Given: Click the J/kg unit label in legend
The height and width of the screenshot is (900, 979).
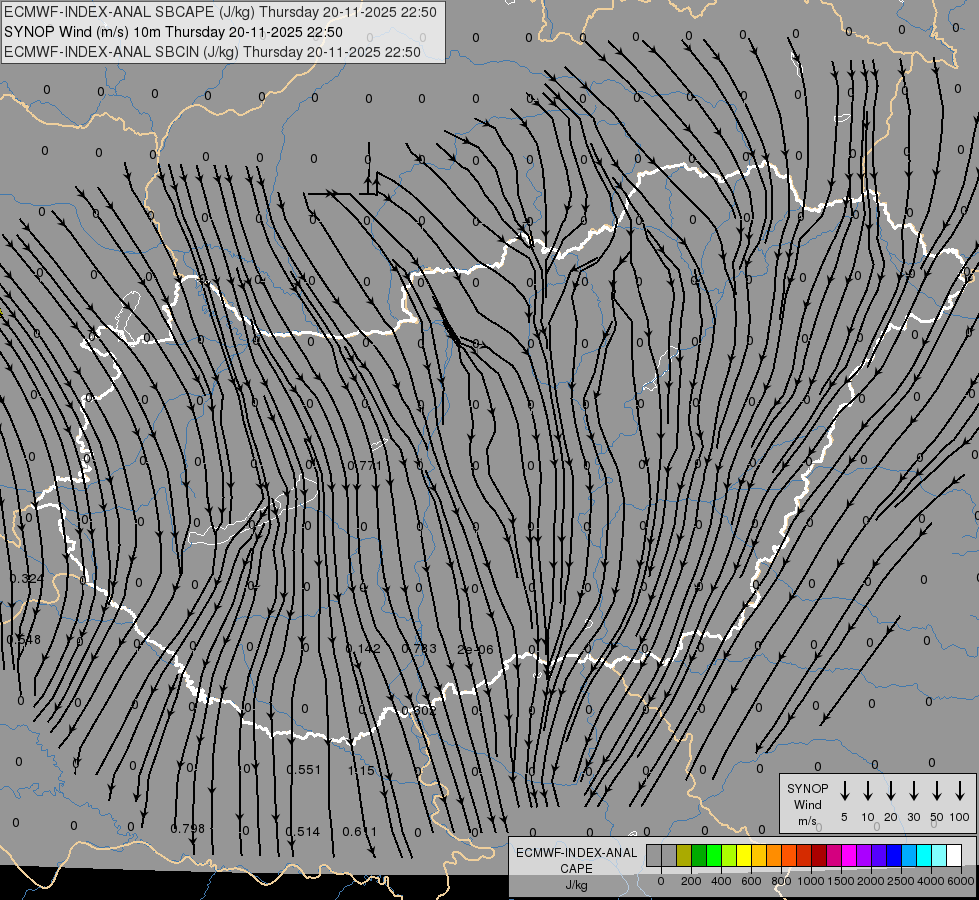Looking at the screenshot, I should 576,885.
